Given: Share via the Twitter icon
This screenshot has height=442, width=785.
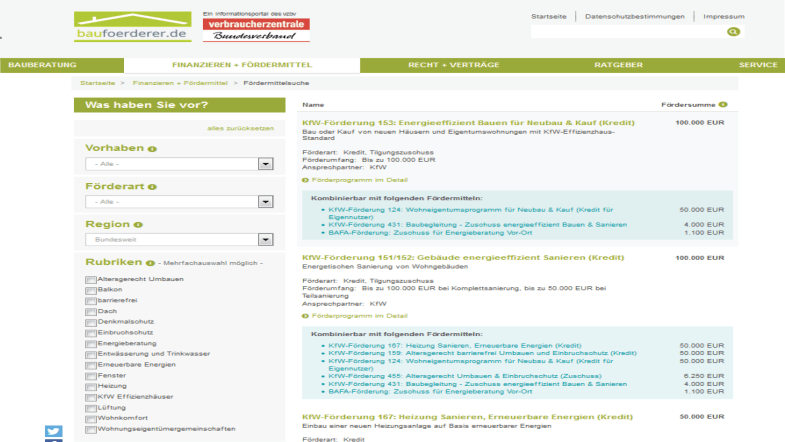Looking at the screenshot, I should (54, 431).
